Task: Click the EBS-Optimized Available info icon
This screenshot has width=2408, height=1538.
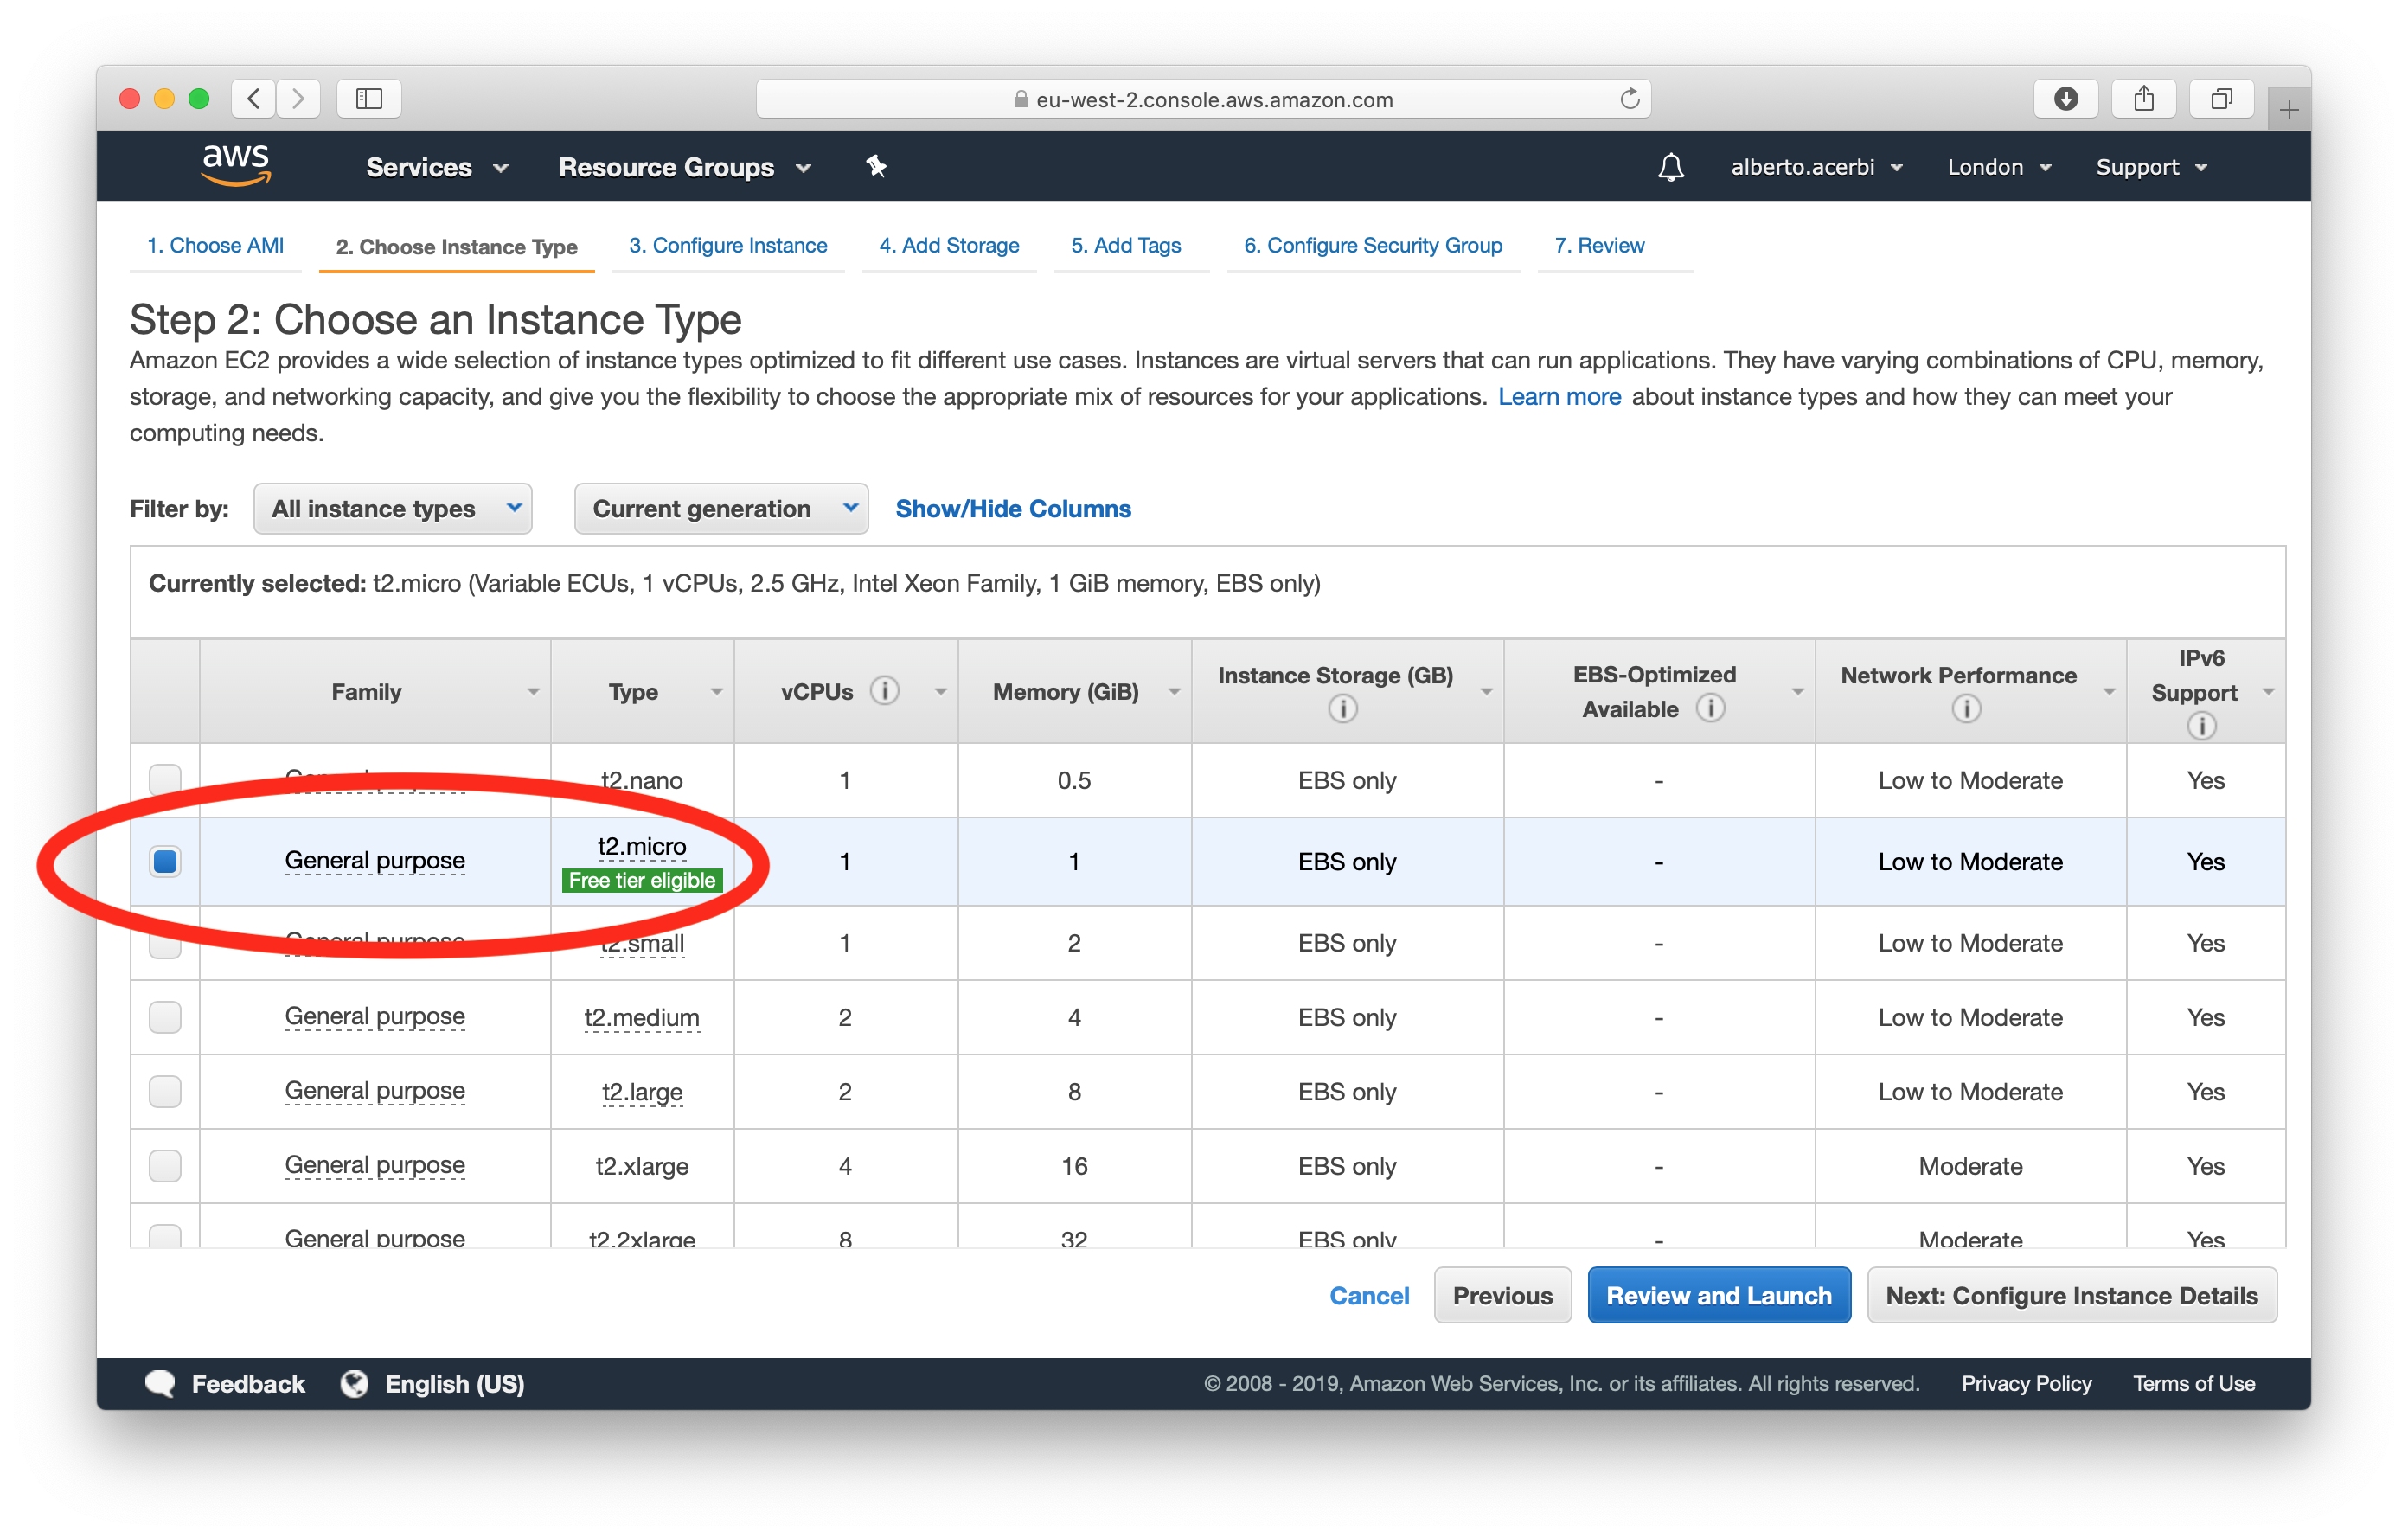Action: 1710,708
